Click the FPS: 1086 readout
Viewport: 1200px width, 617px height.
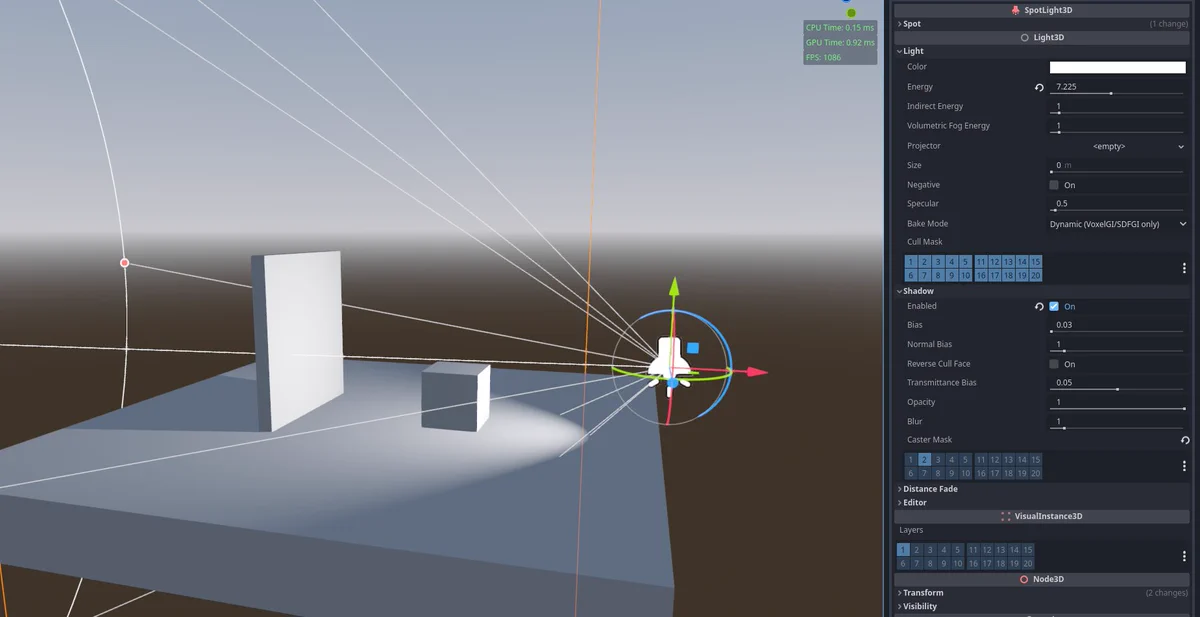click(x=824, y=58)
